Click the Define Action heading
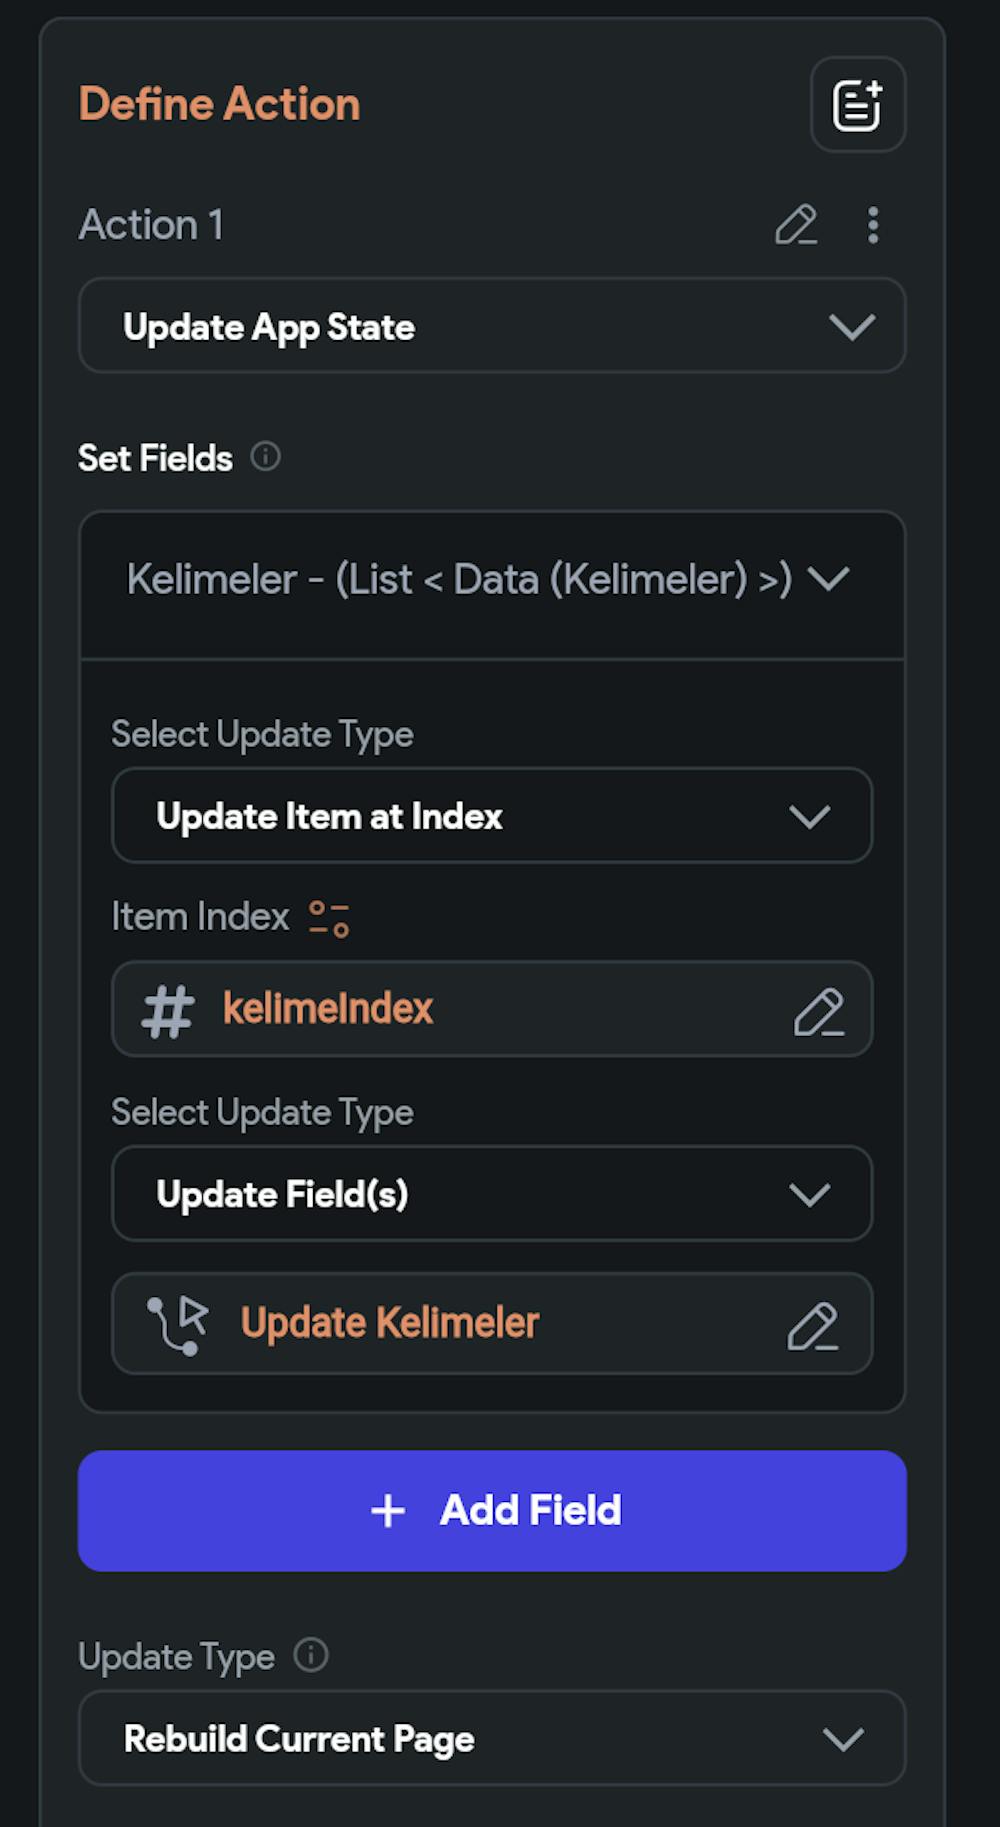Viewport: 1000px width, 1827px height. tap(220, 104)
